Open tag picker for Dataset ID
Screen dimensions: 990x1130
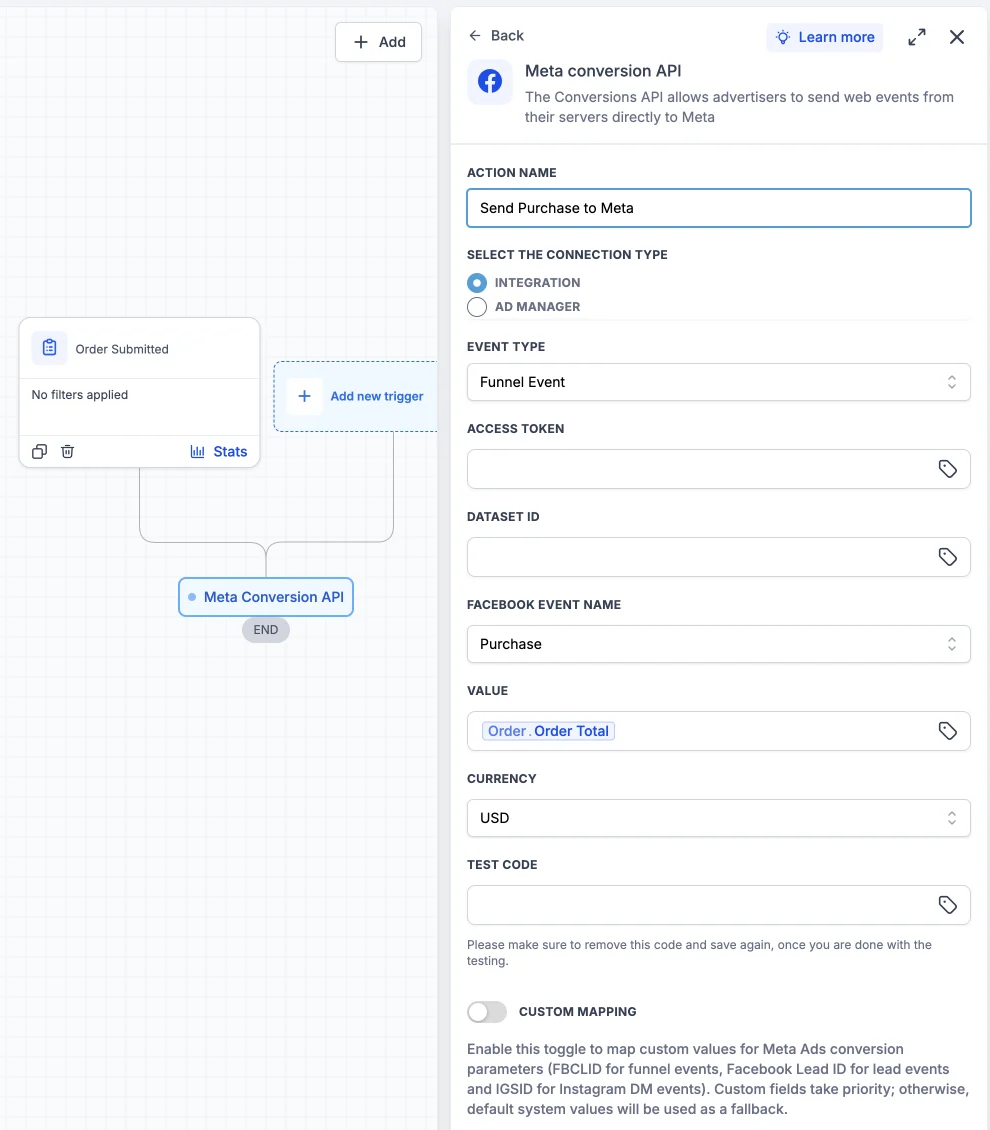[947, 557]
